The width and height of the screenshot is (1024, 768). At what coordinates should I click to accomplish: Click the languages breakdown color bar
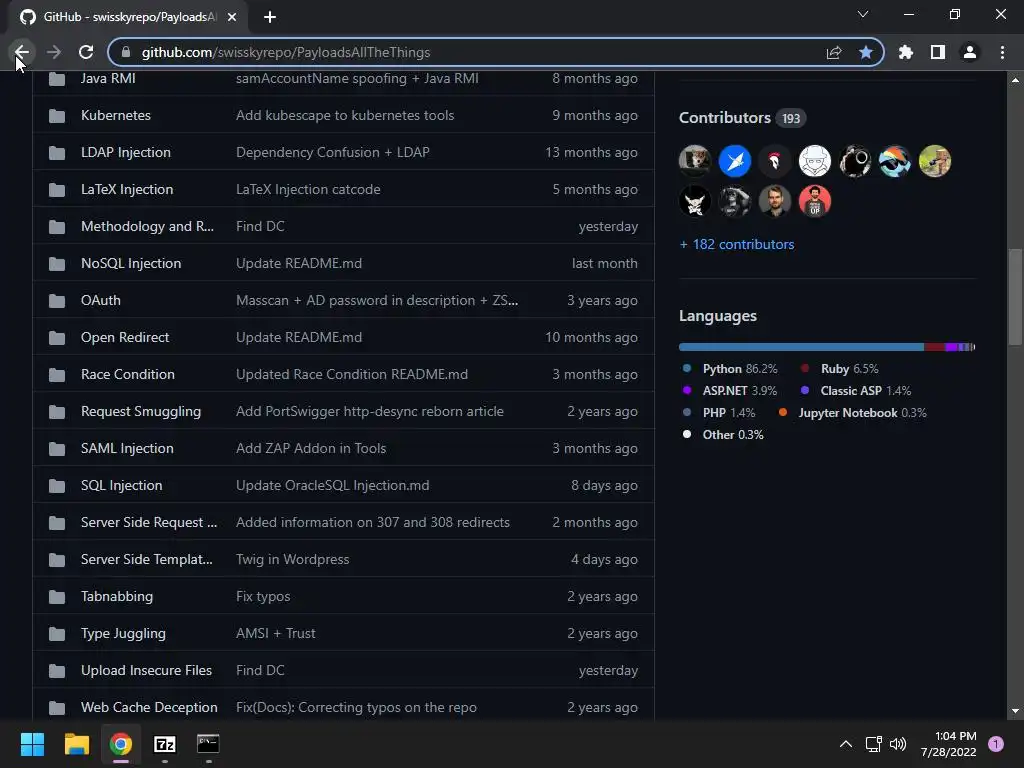click(827, 347)
